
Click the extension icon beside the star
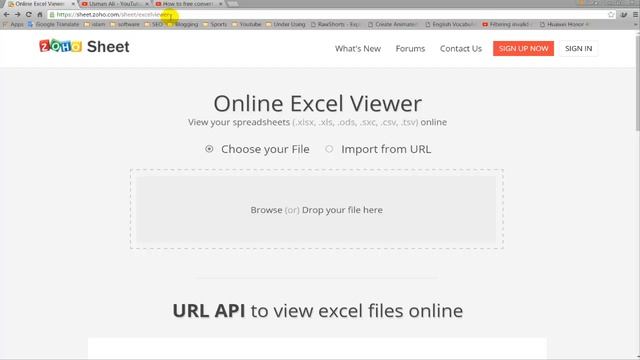pos(624,14)
